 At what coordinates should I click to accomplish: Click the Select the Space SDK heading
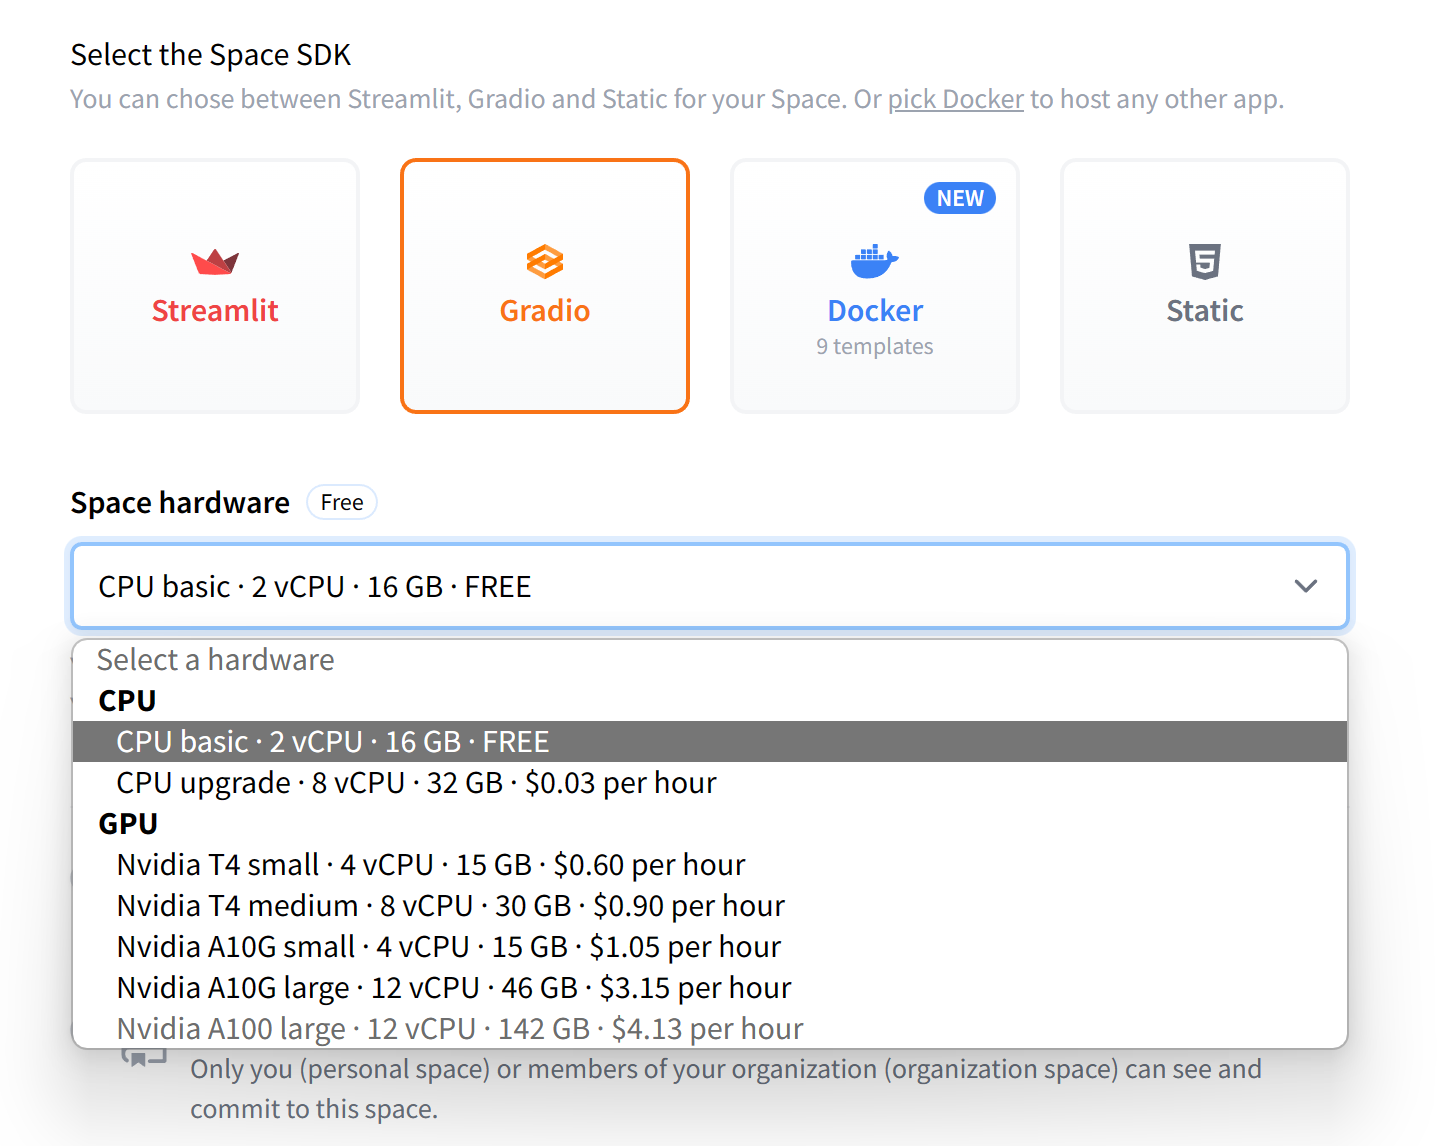[x=211, y=55]
